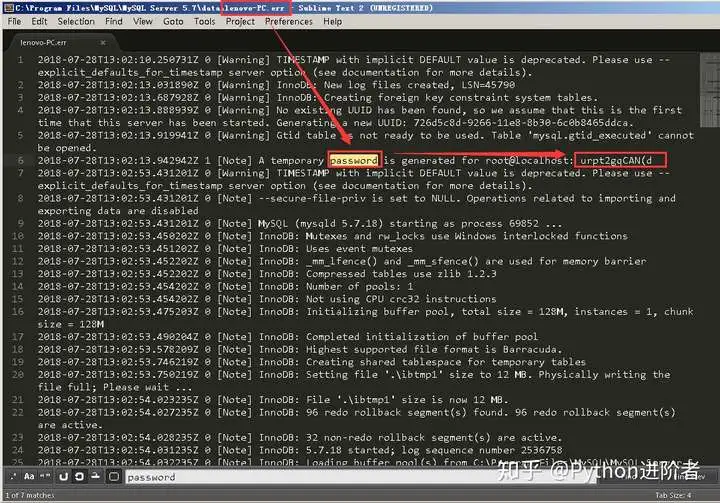Open the Find menu
The image size is (720, 503).
click(113, 22)
